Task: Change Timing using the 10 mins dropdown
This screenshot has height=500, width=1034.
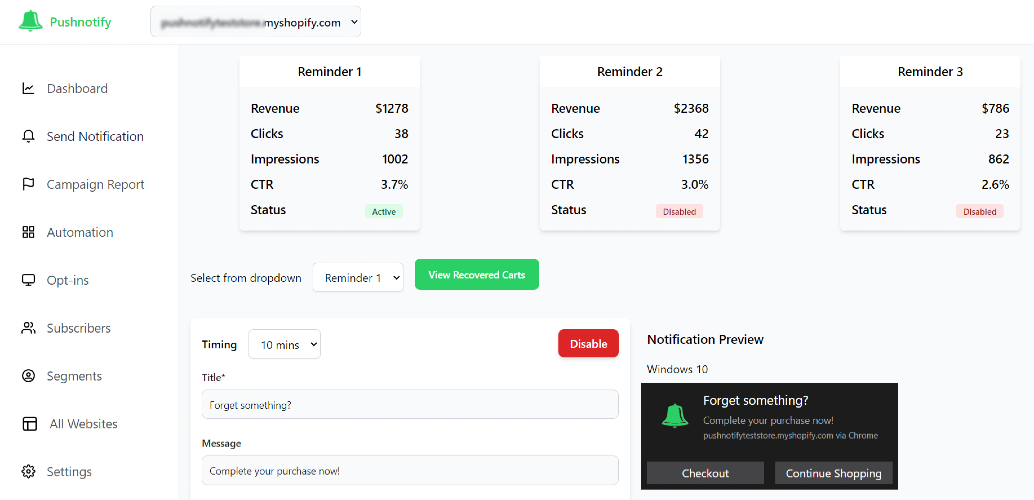Action: 284,344
